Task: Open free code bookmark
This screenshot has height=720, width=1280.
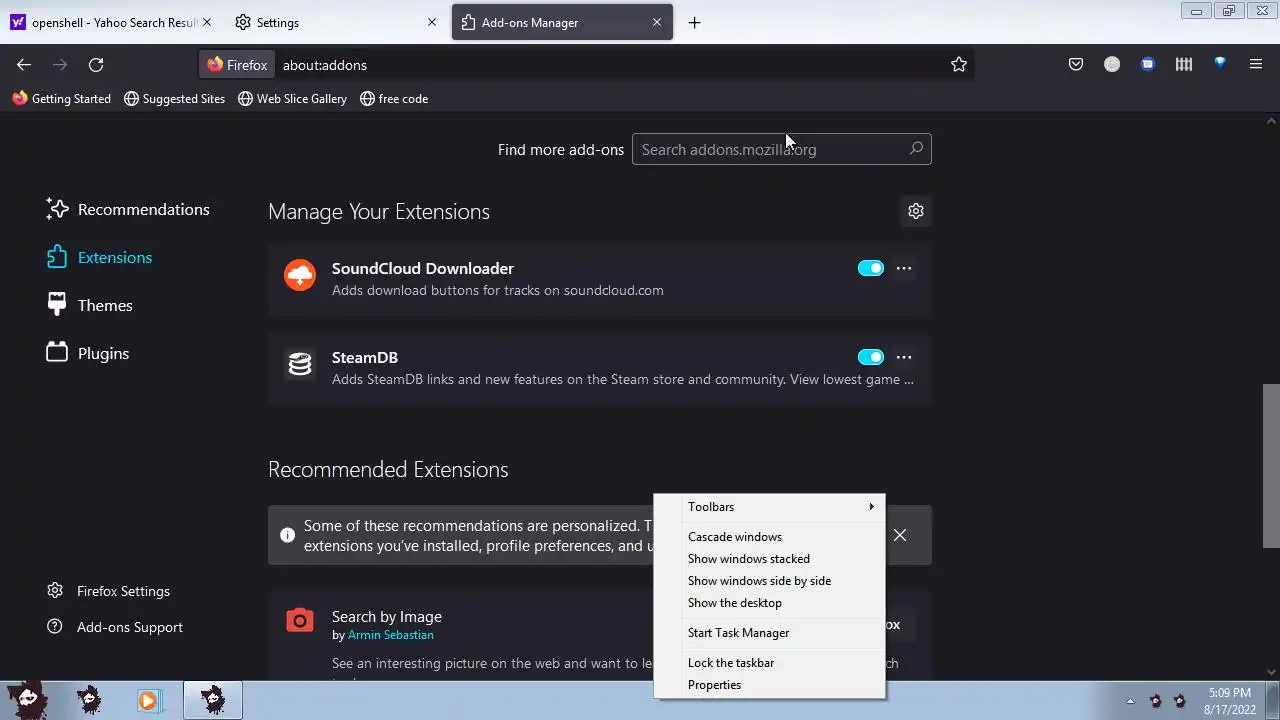Action: (394, 99)
